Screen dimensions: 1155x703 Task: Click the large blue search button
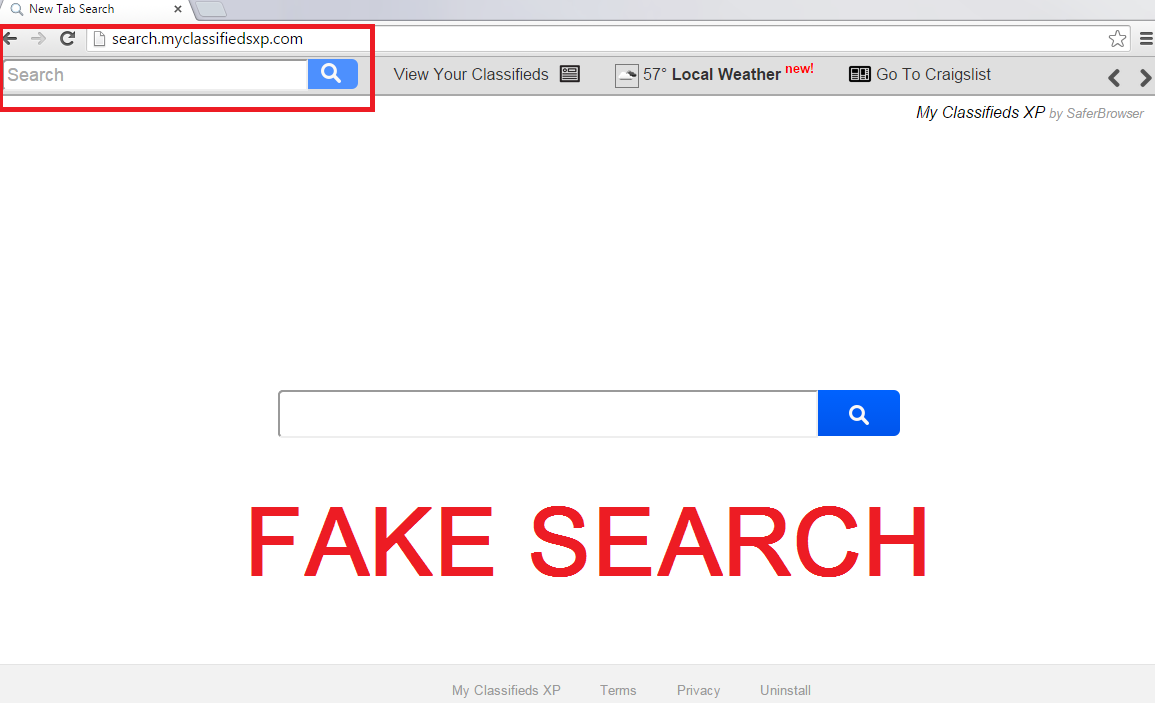coord(858,413)
